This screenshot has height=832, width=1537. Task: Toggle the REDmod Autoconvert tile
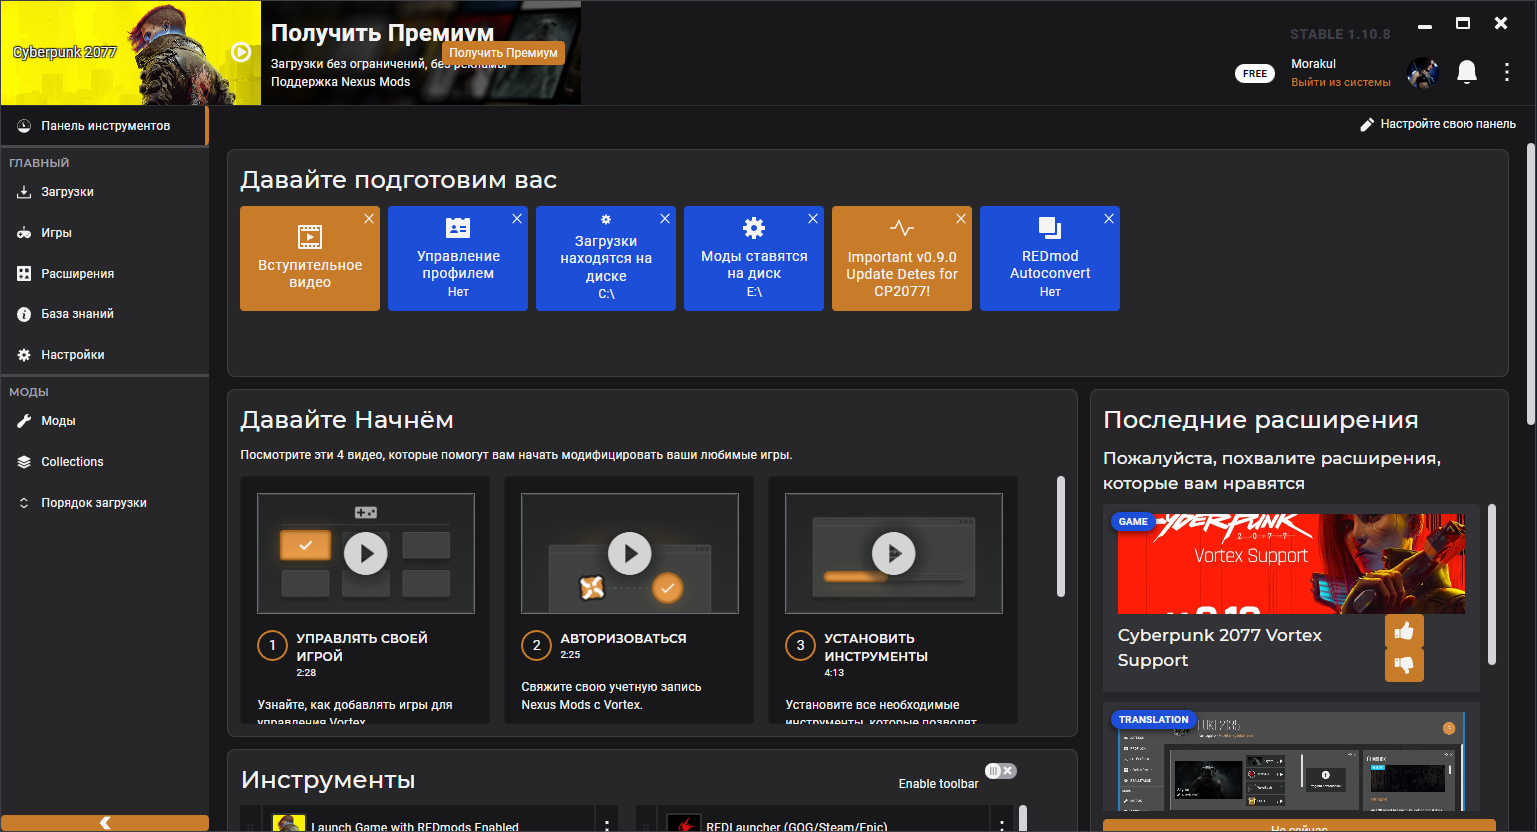tap(1049, 260)
